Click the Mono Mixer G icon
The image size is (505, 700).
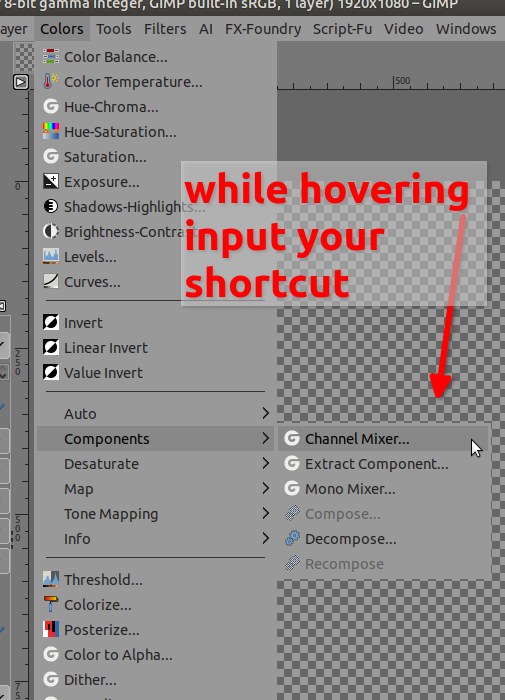292,488
